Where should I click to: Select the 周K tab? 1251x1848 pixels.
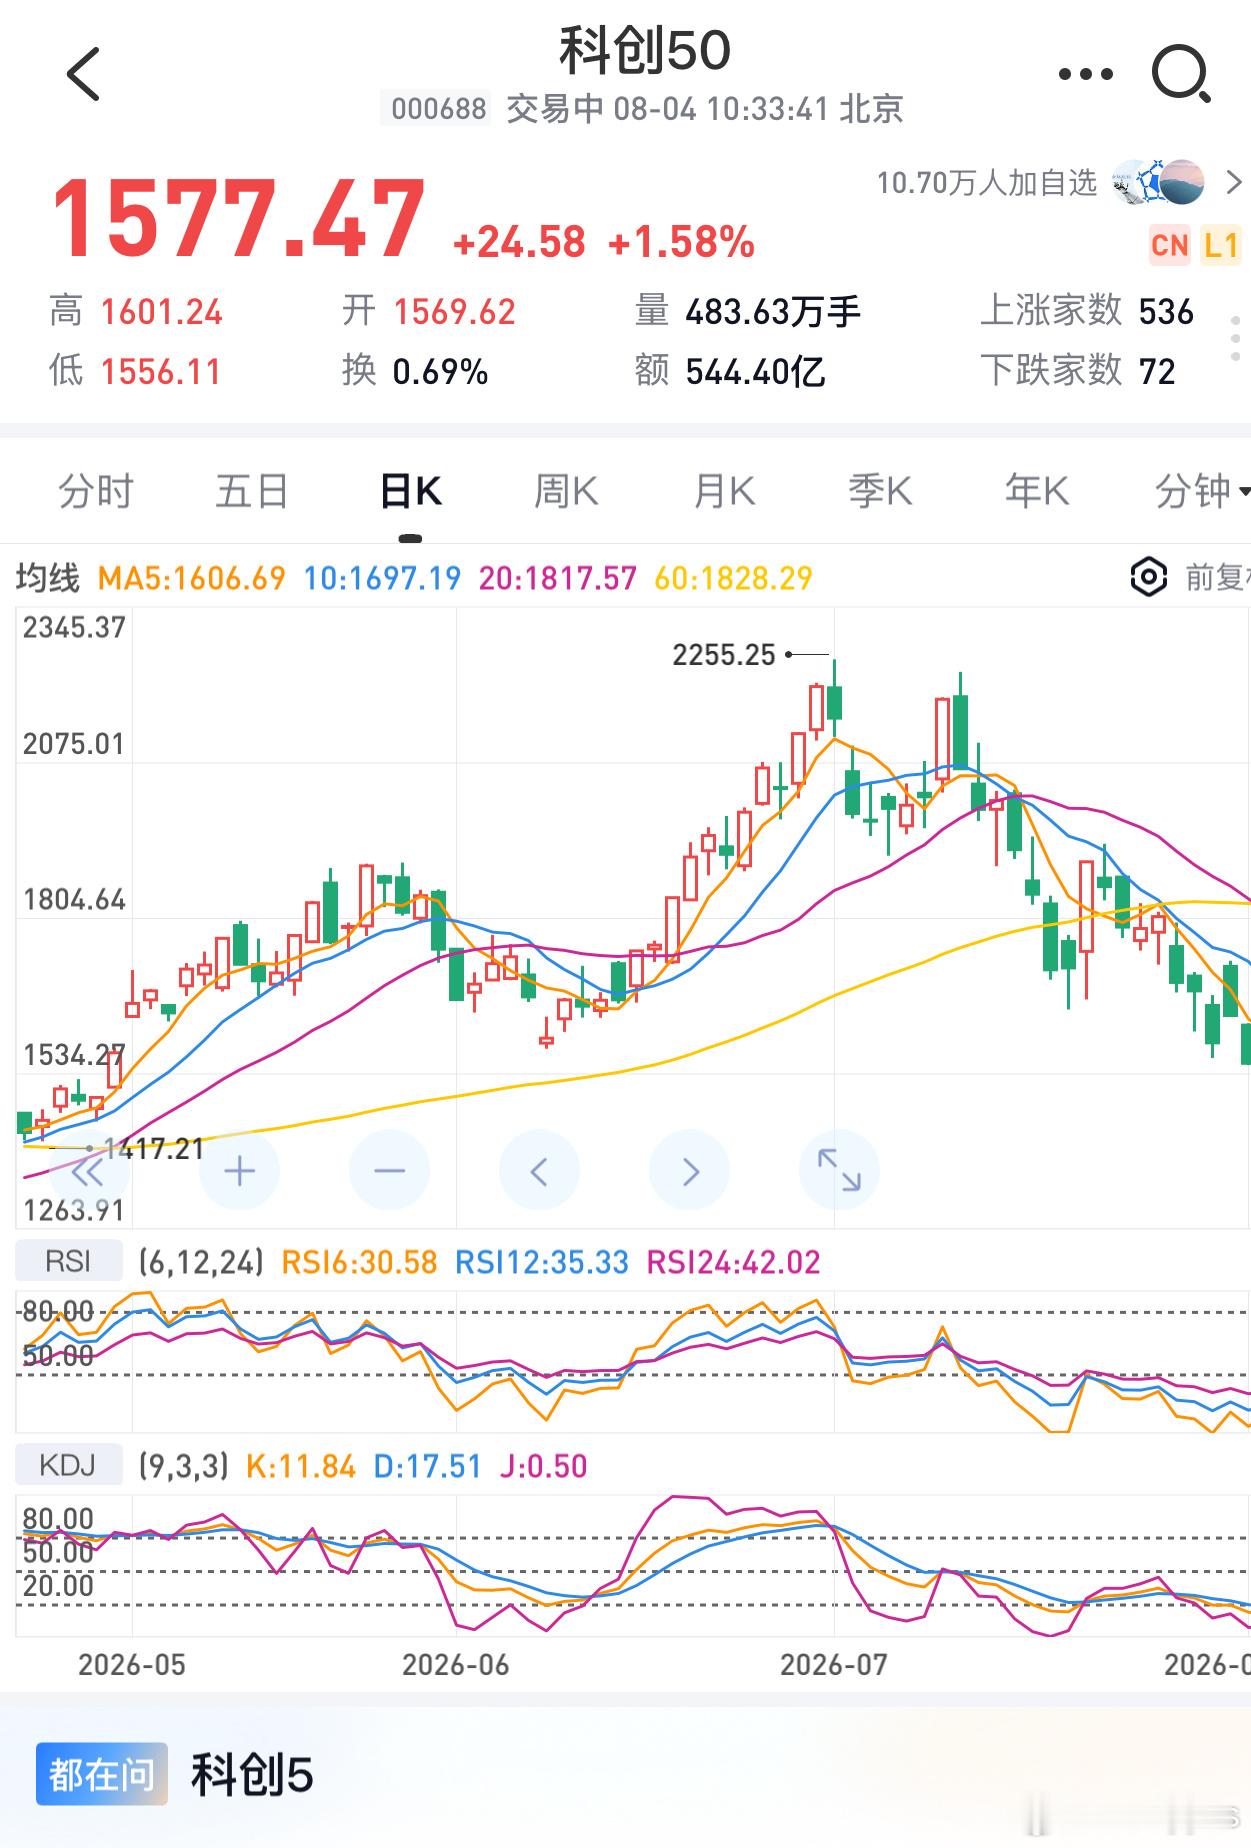click(x=566, y=492)
